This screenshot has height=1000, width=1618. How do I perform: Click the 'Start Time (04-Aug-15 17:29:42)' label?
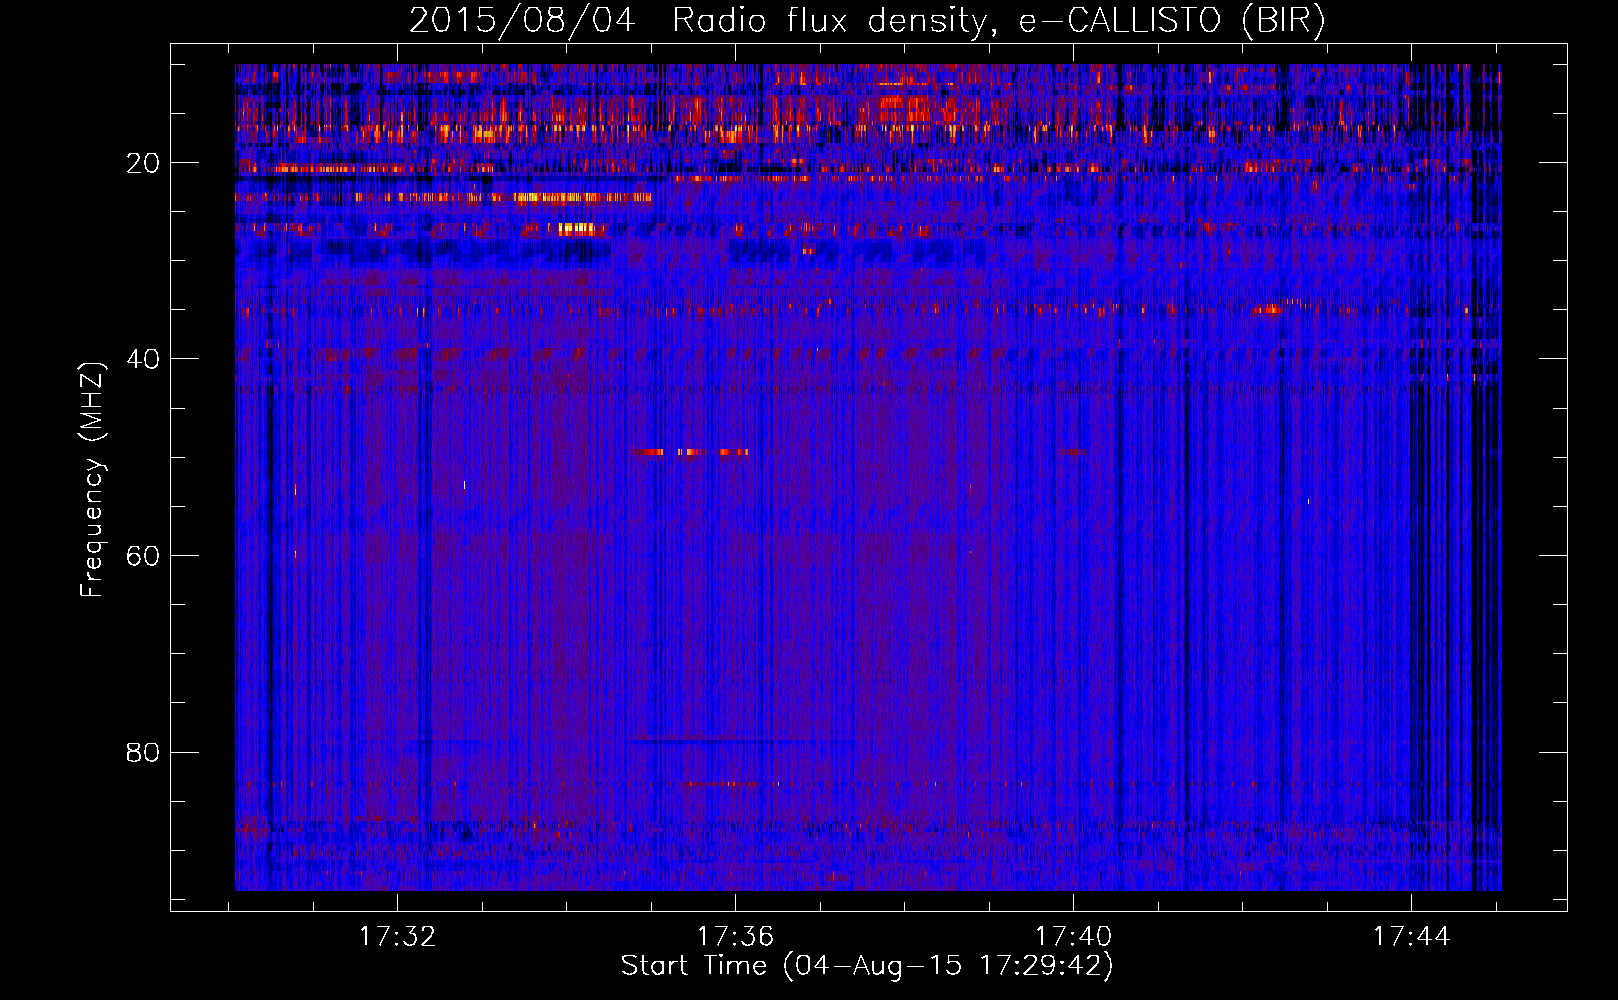pos(867,966)
